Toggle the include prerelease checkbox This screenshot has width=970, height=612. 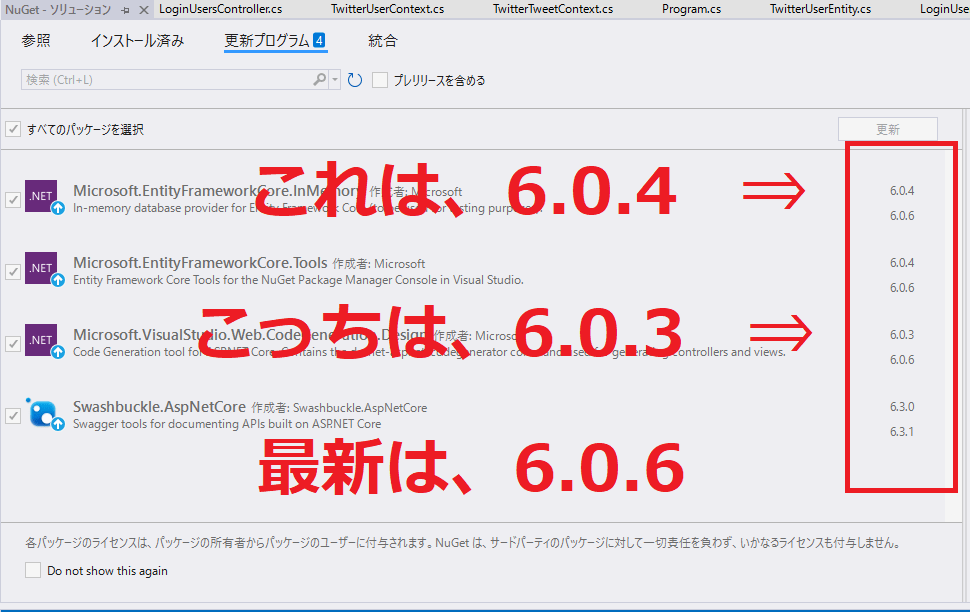(380, 80)
